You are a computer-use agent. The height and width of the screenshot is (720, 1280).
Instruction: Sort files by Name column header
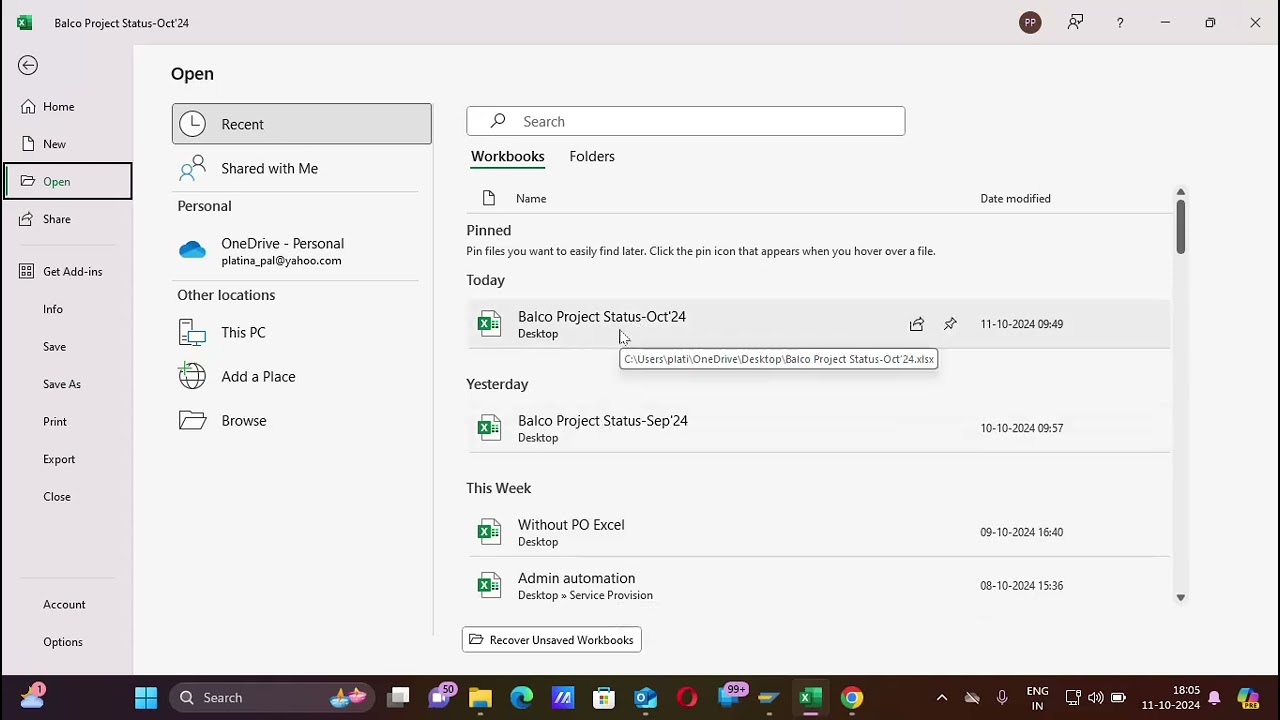[531, 199]
